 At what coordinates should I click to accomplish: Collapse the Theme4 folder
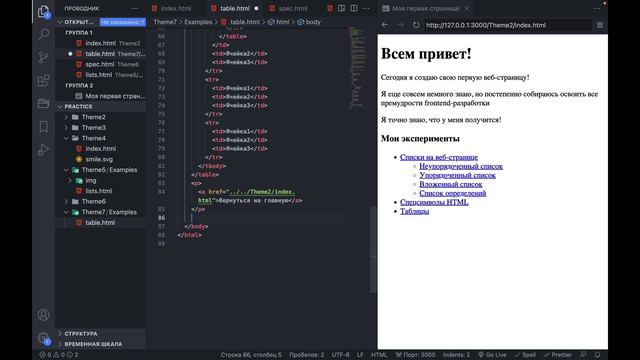click(x=67, y=138)
